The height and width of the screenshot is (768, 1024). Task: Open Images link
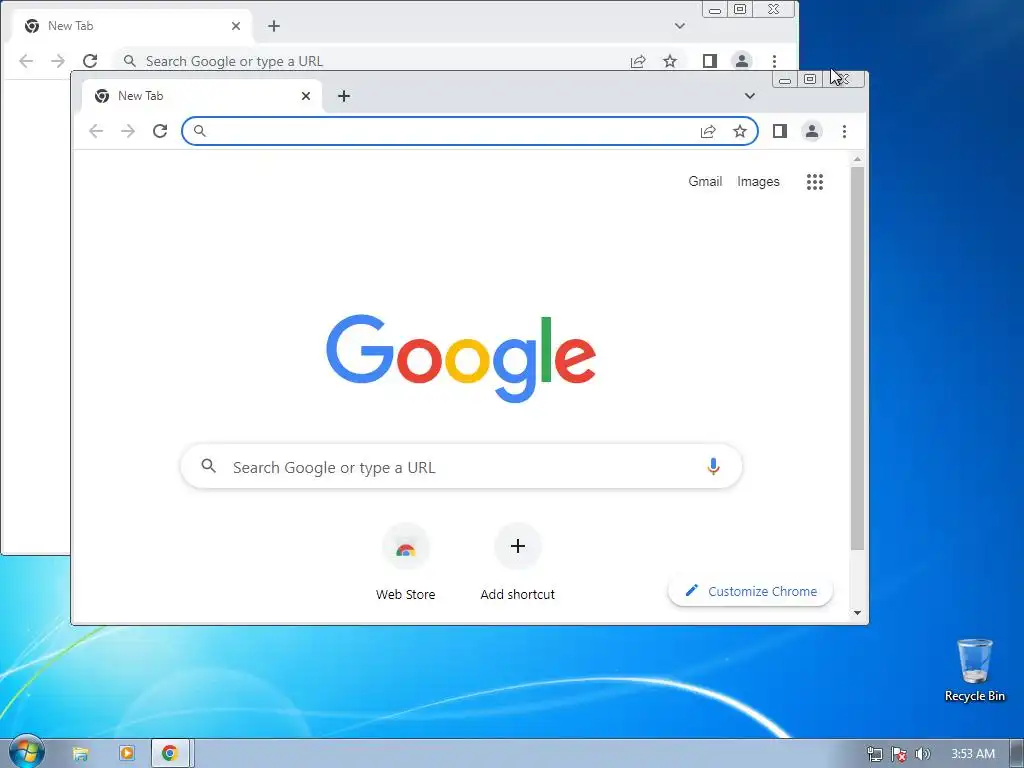pyautogui.click(x=758, y=182)
